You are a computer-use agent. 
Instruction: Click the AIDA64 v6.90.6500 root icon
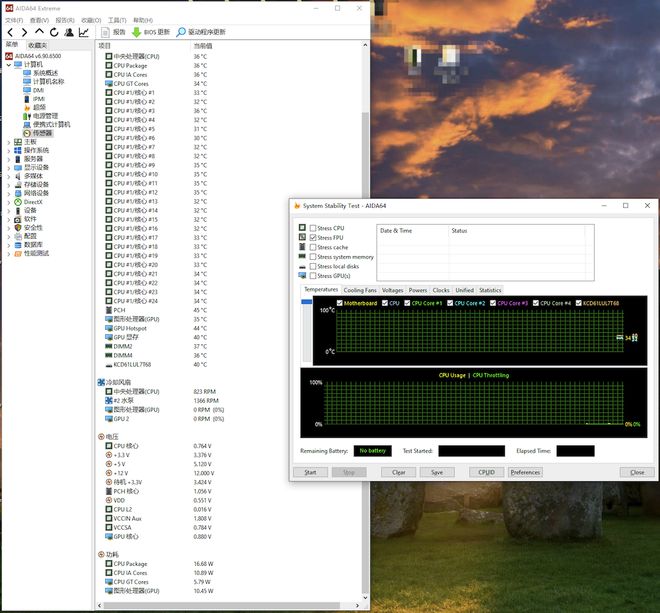pos(9,56)
